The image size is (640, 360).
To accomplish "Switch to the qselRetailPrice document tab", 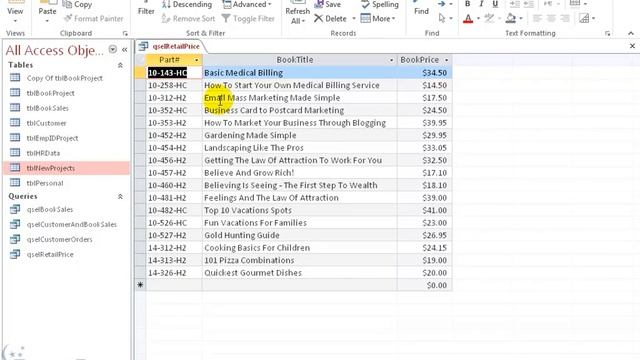I will 170,47.
